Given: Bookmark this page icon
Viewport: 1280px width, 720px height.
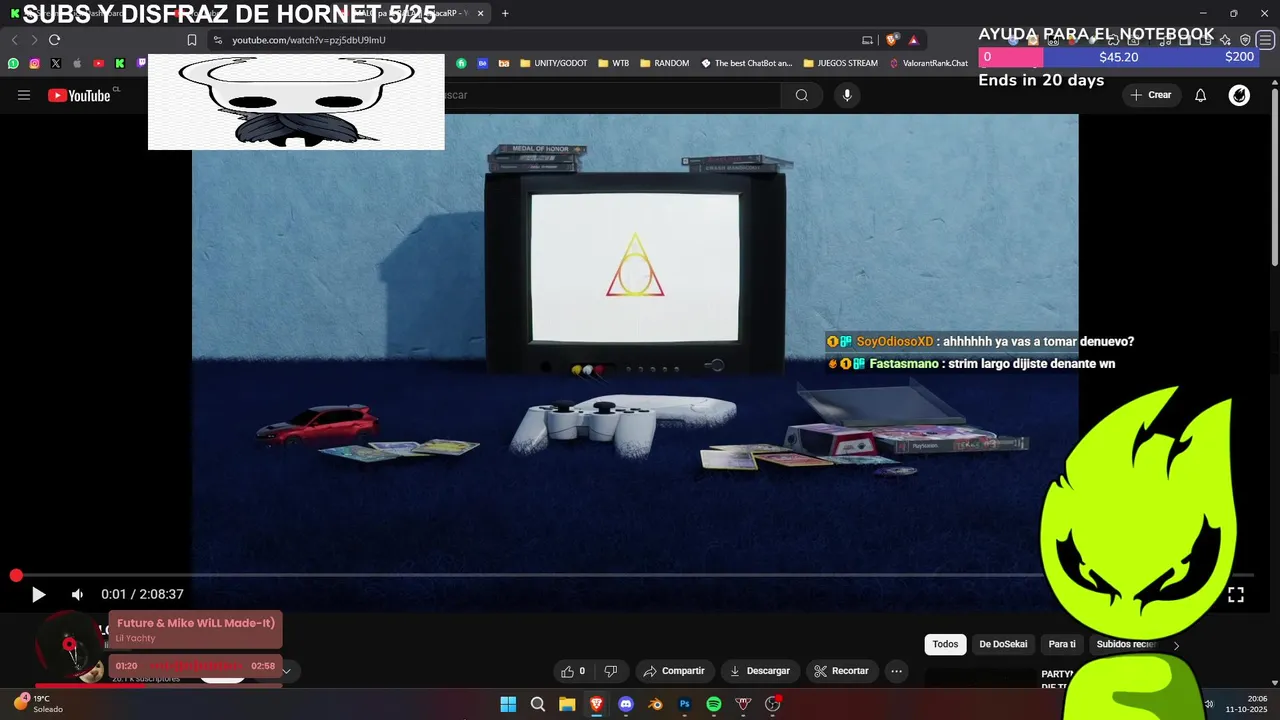Looking at the screenshot, I should click(x=191, y=40).
